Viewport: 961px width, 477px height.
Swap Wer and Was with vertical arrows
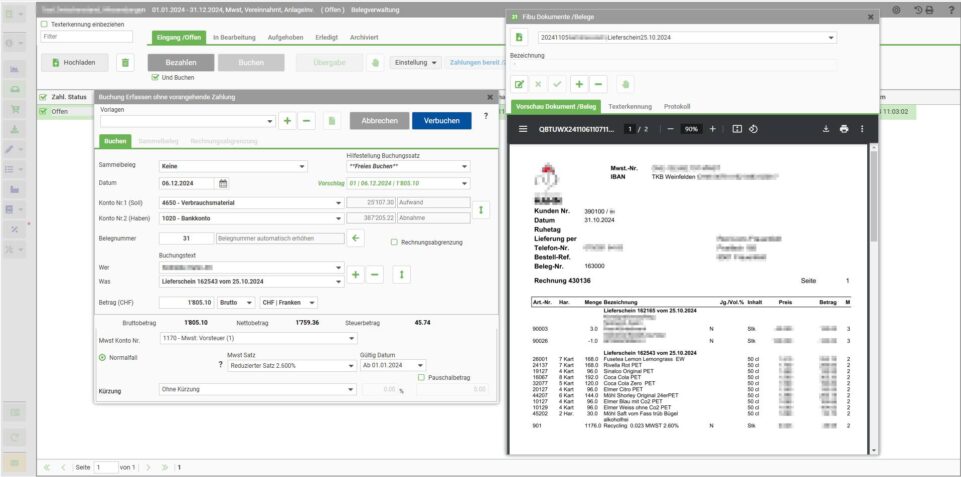401,275
